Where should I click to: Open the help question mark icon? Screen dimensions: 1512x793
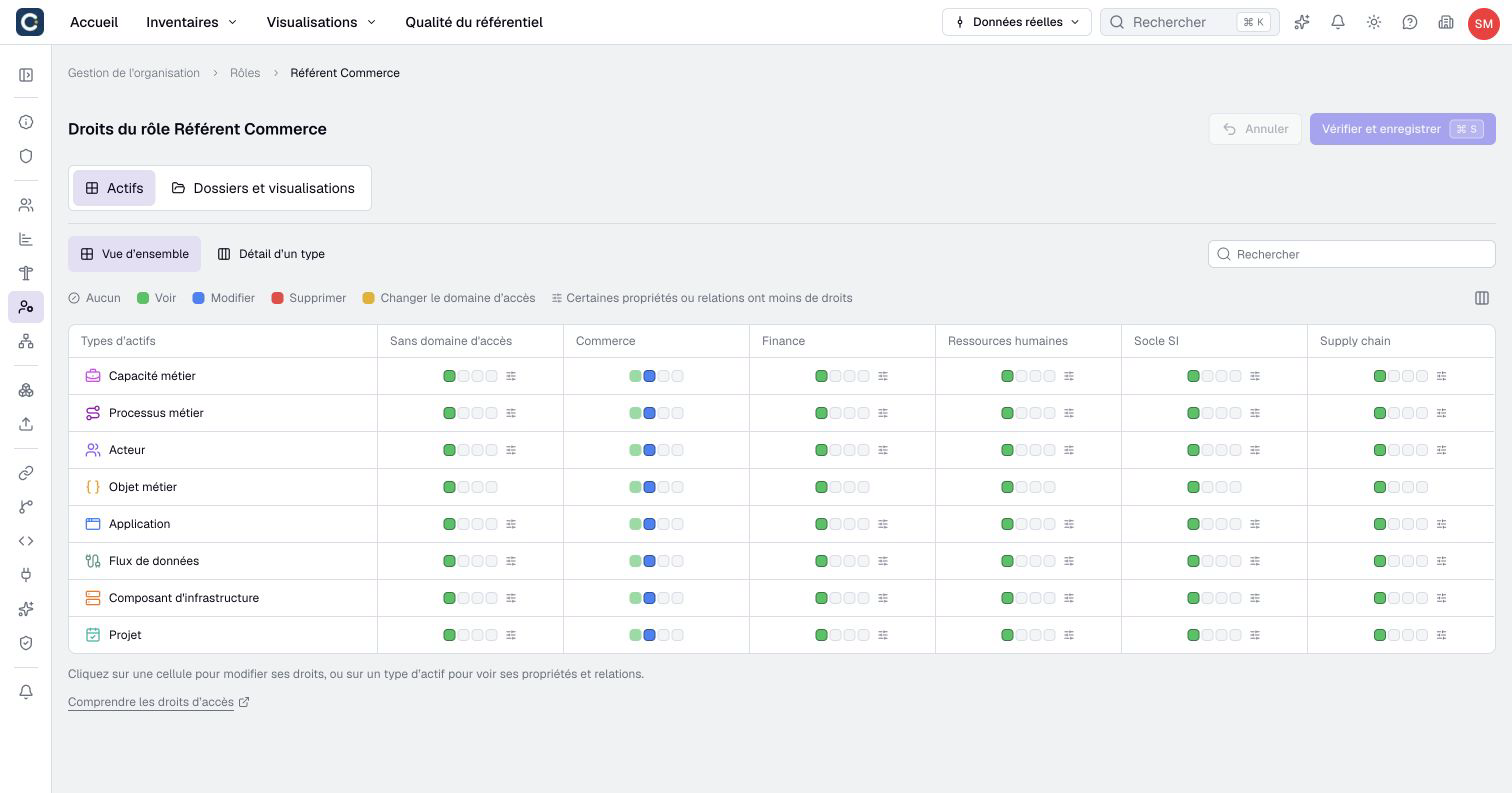coord(1410,22)
